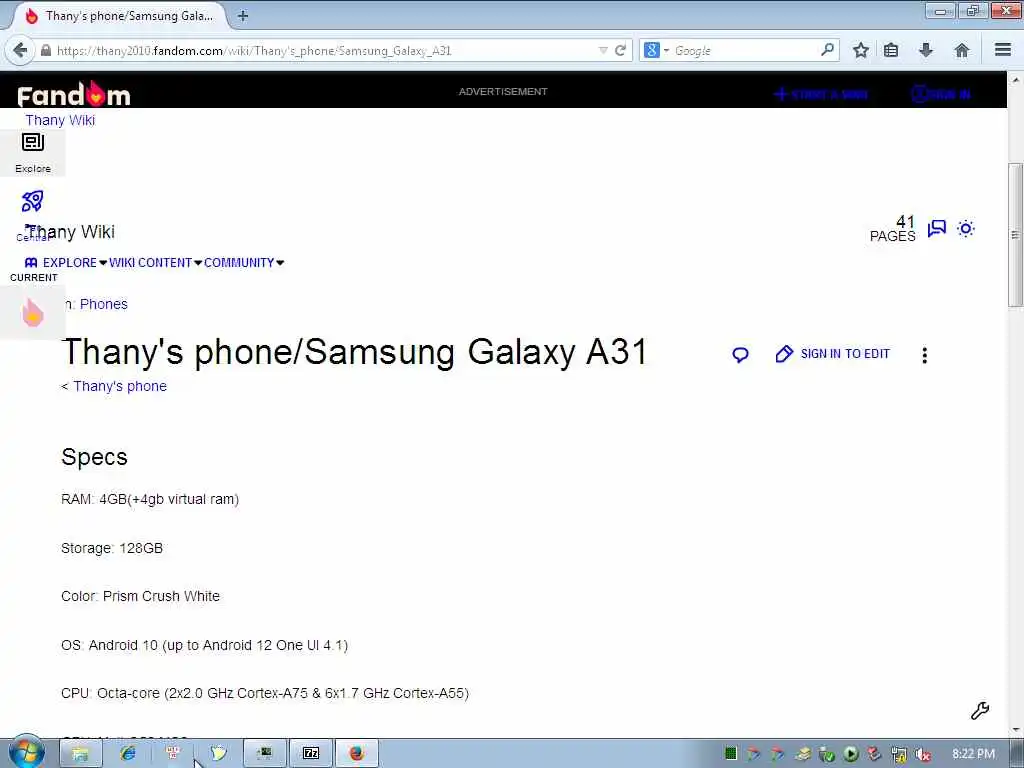The height and width of the screenshot is (768, 1024).
Task: Click the scrollbar down arrow
Action: tap(1016, 730)
